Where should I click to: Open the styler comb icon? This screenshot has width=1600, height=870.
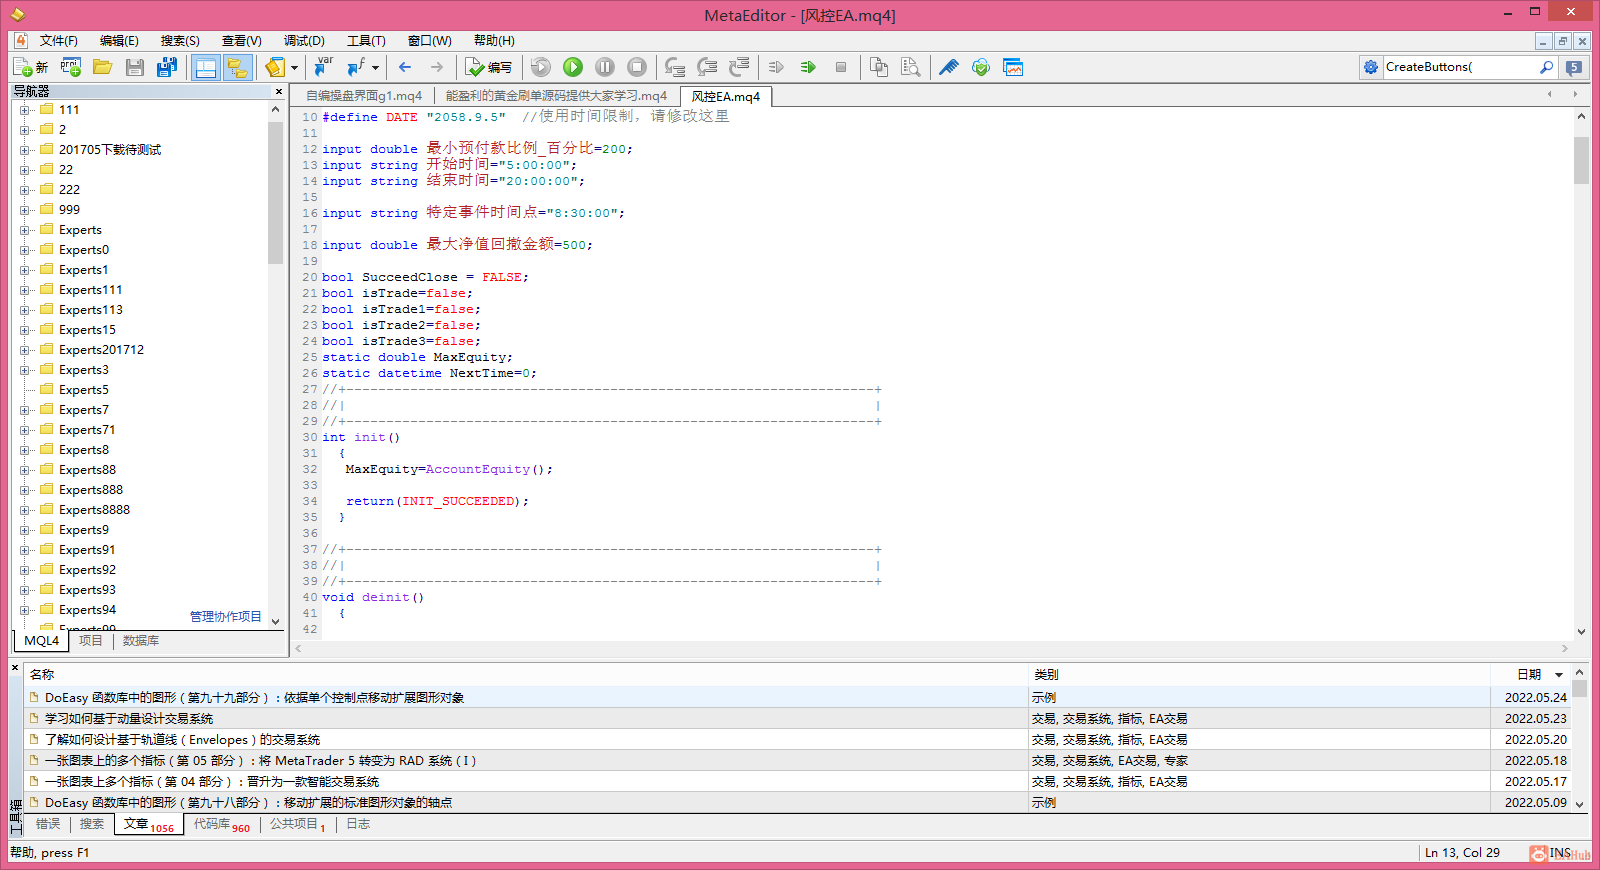pyautogui.click(x=949, y=67)
